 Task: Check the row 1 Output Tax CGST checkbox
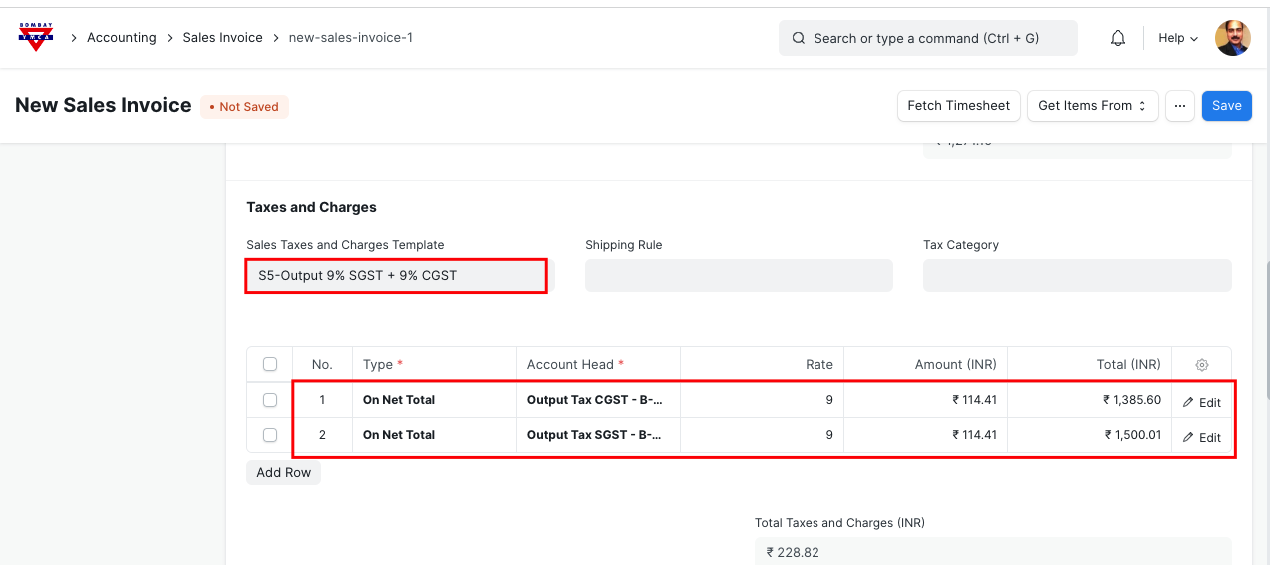click(x=270, y=400)
